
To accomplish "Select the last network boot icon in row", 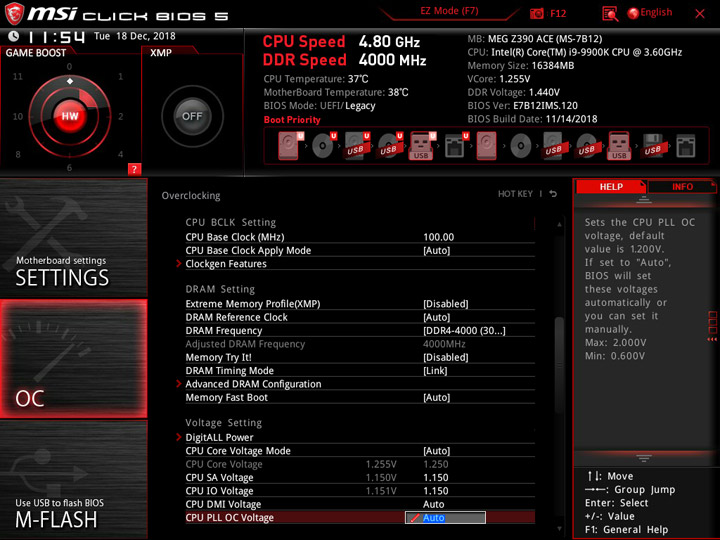I will pos(686,146).
